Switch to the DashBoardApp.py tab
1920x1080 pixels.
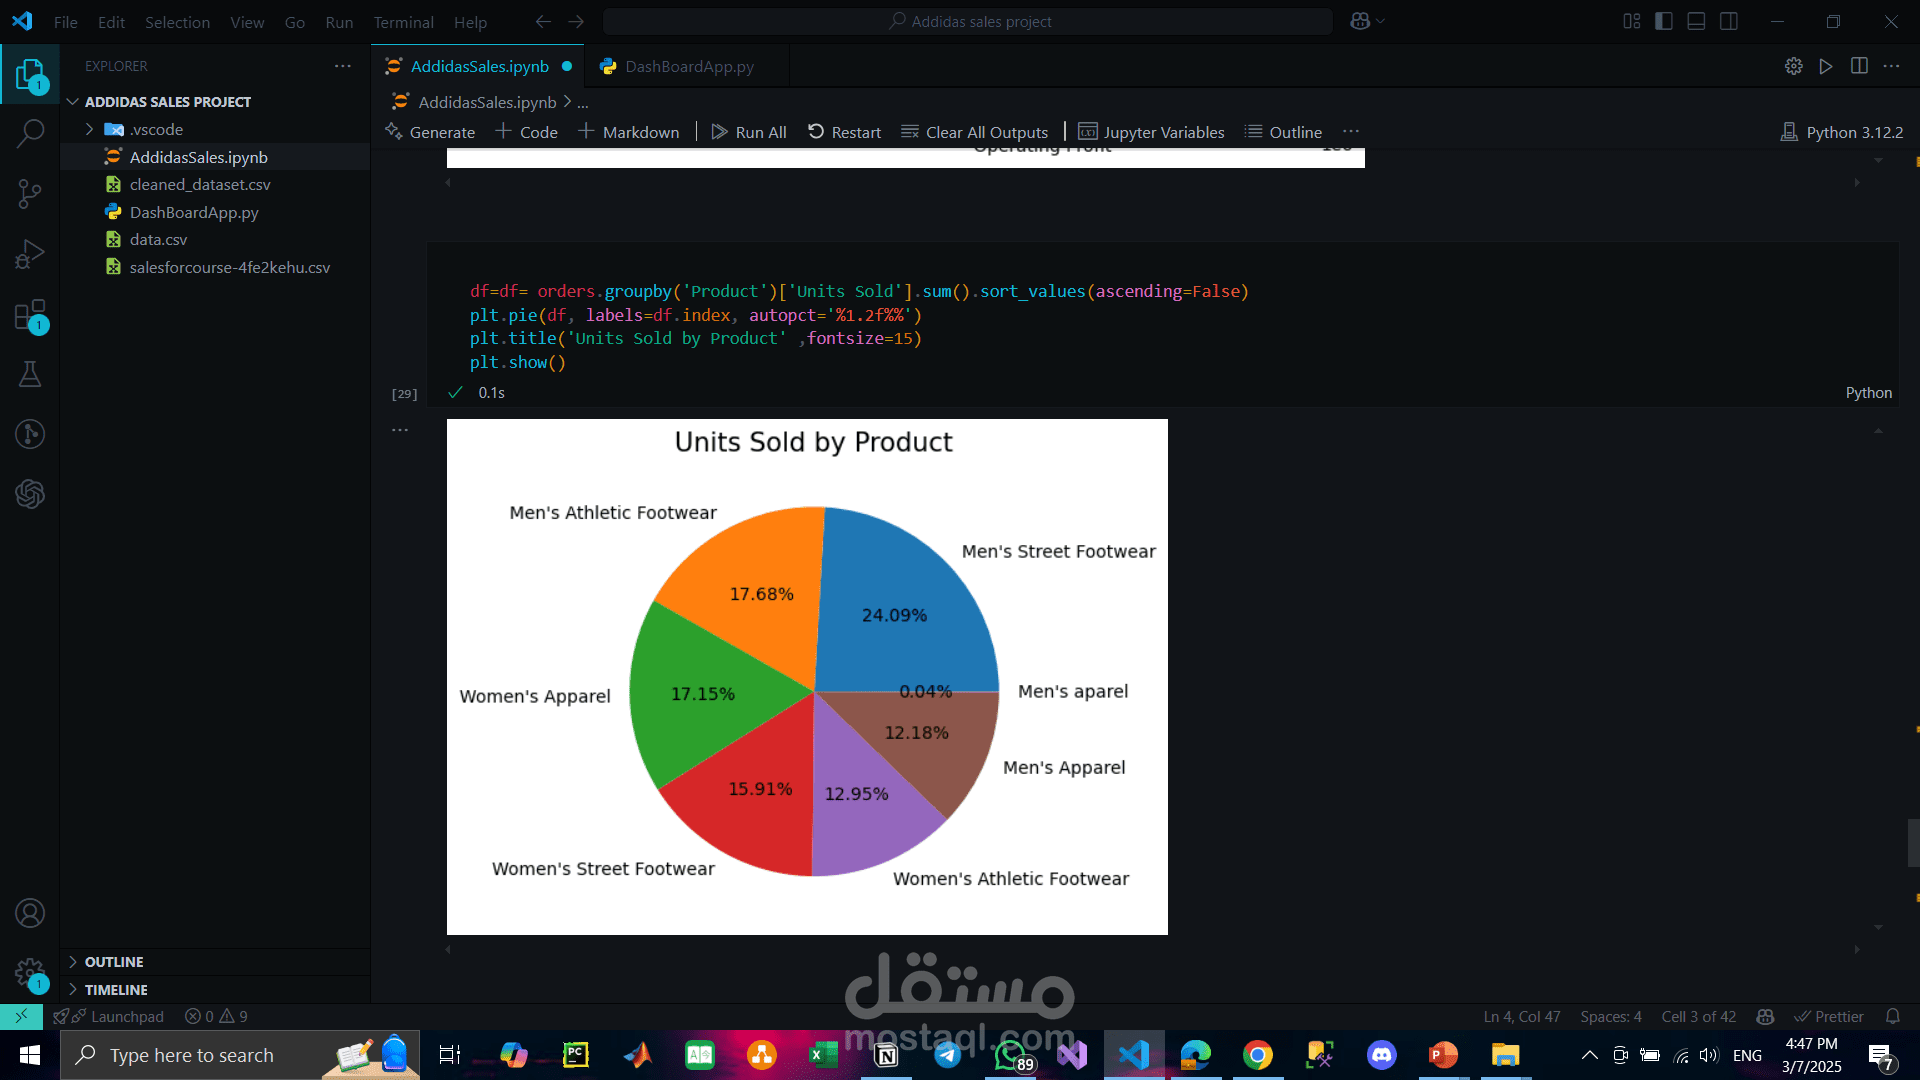688,66
